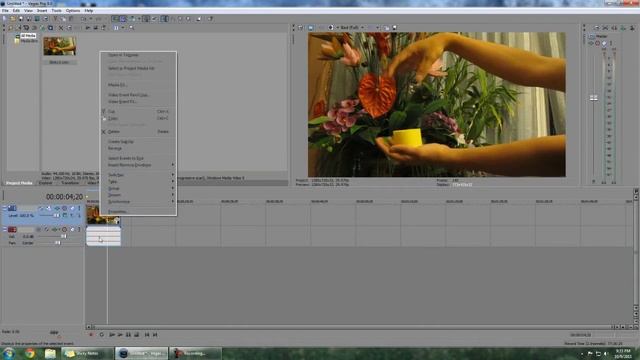640x360 pixels.
Task: Toggle Automatic Crossfades in main toolbar
Action: pyautogui.click(x=123, y=19)
